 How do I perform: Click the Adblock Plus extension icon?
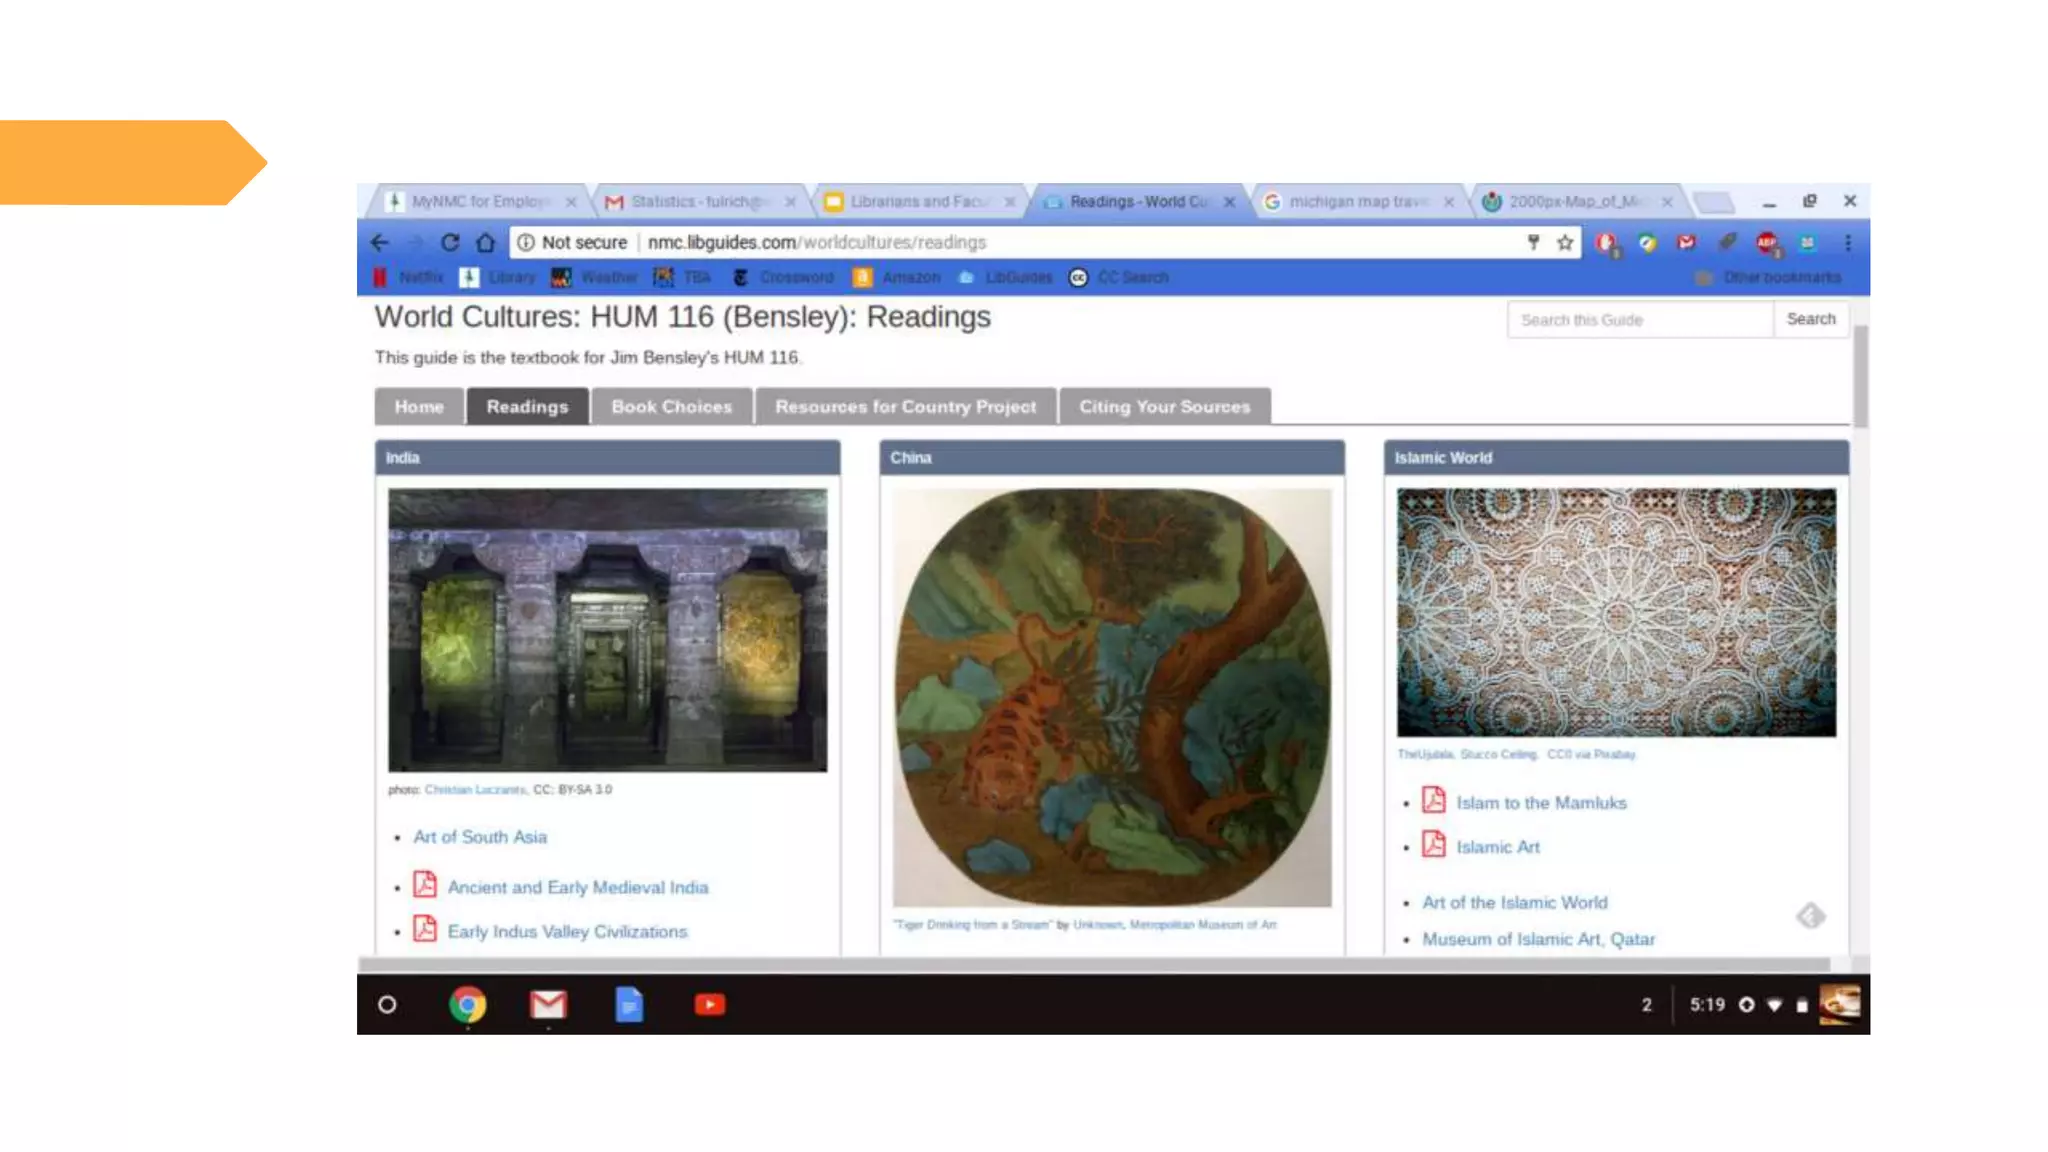(1767, 242)
